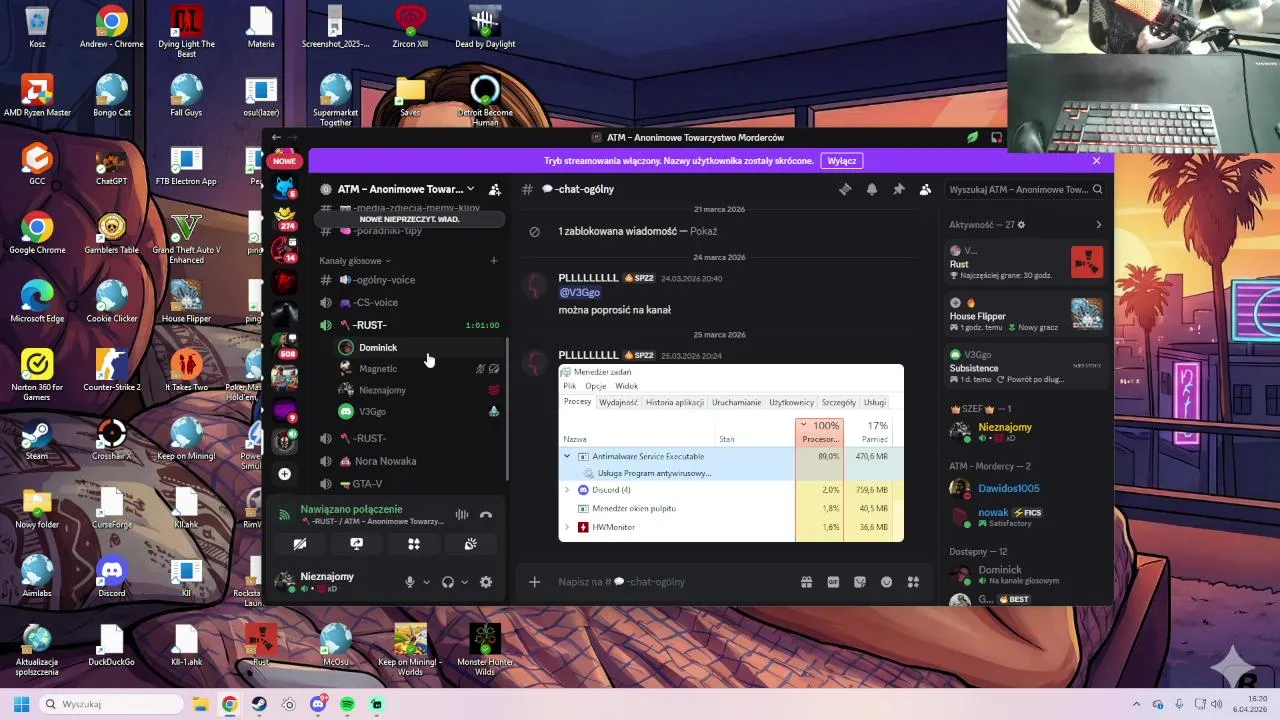Viewport: 1280px width, 720px height.
Task: Open Dawidos1005 member profile
Action: [x=1027, y=488]
